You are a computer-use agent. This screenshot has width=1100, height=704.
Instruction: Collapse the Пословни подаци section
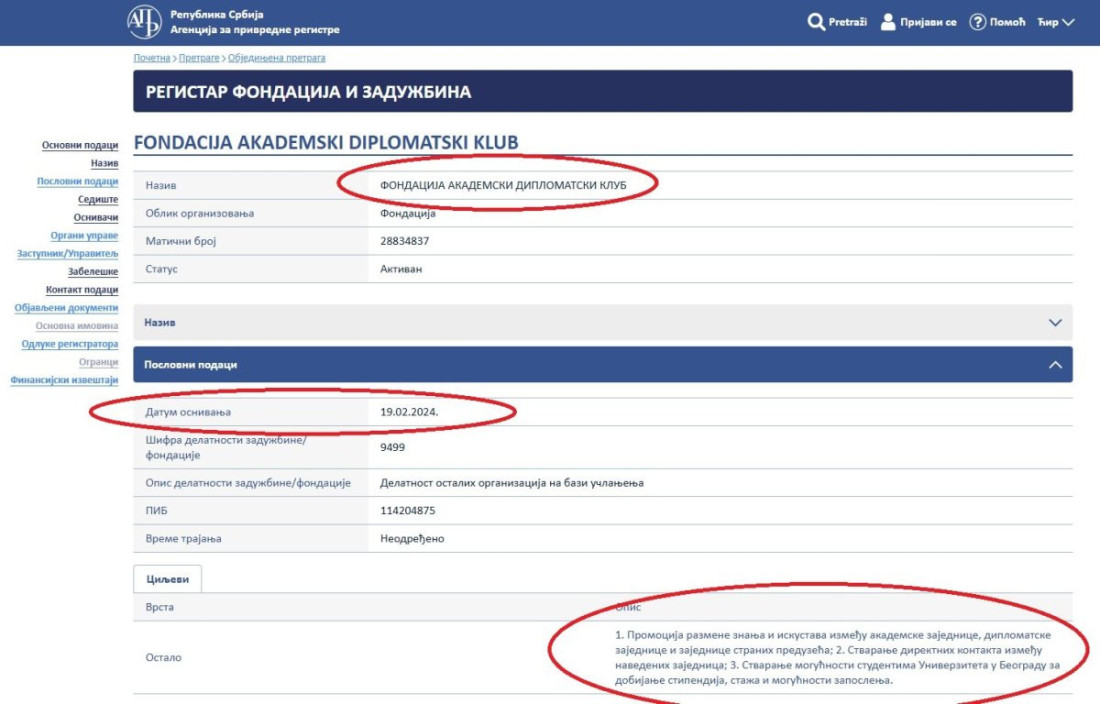(1054, 365)
